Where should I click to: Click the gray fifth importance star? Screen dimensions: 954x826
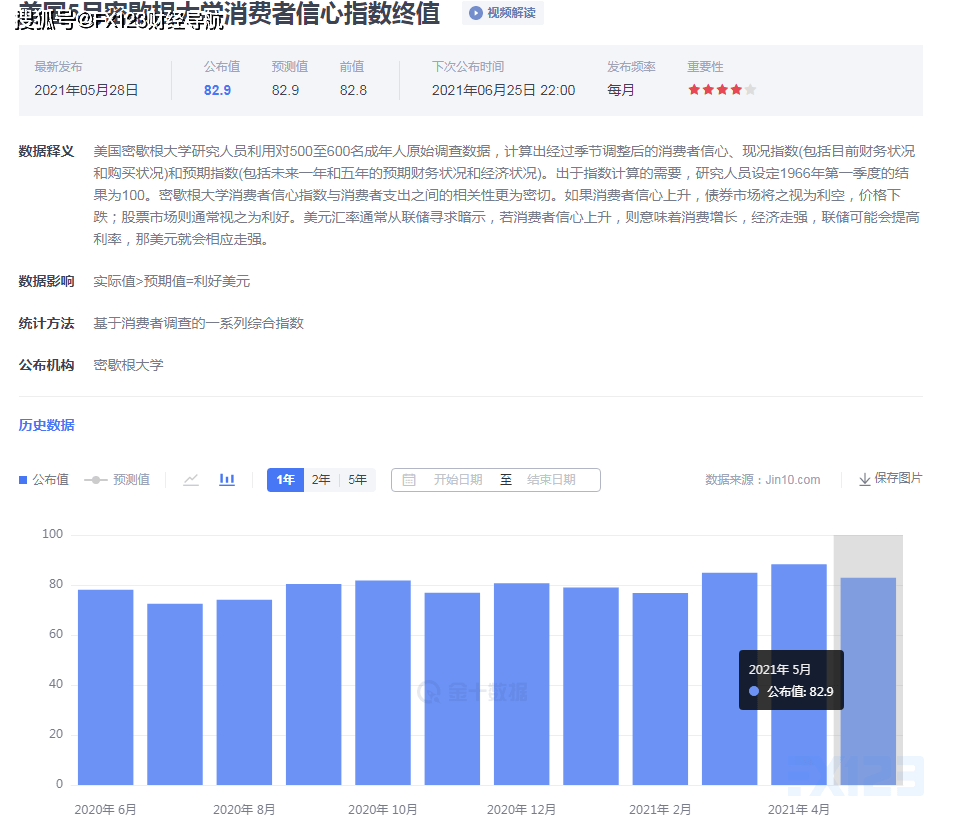tap(751, 90)
